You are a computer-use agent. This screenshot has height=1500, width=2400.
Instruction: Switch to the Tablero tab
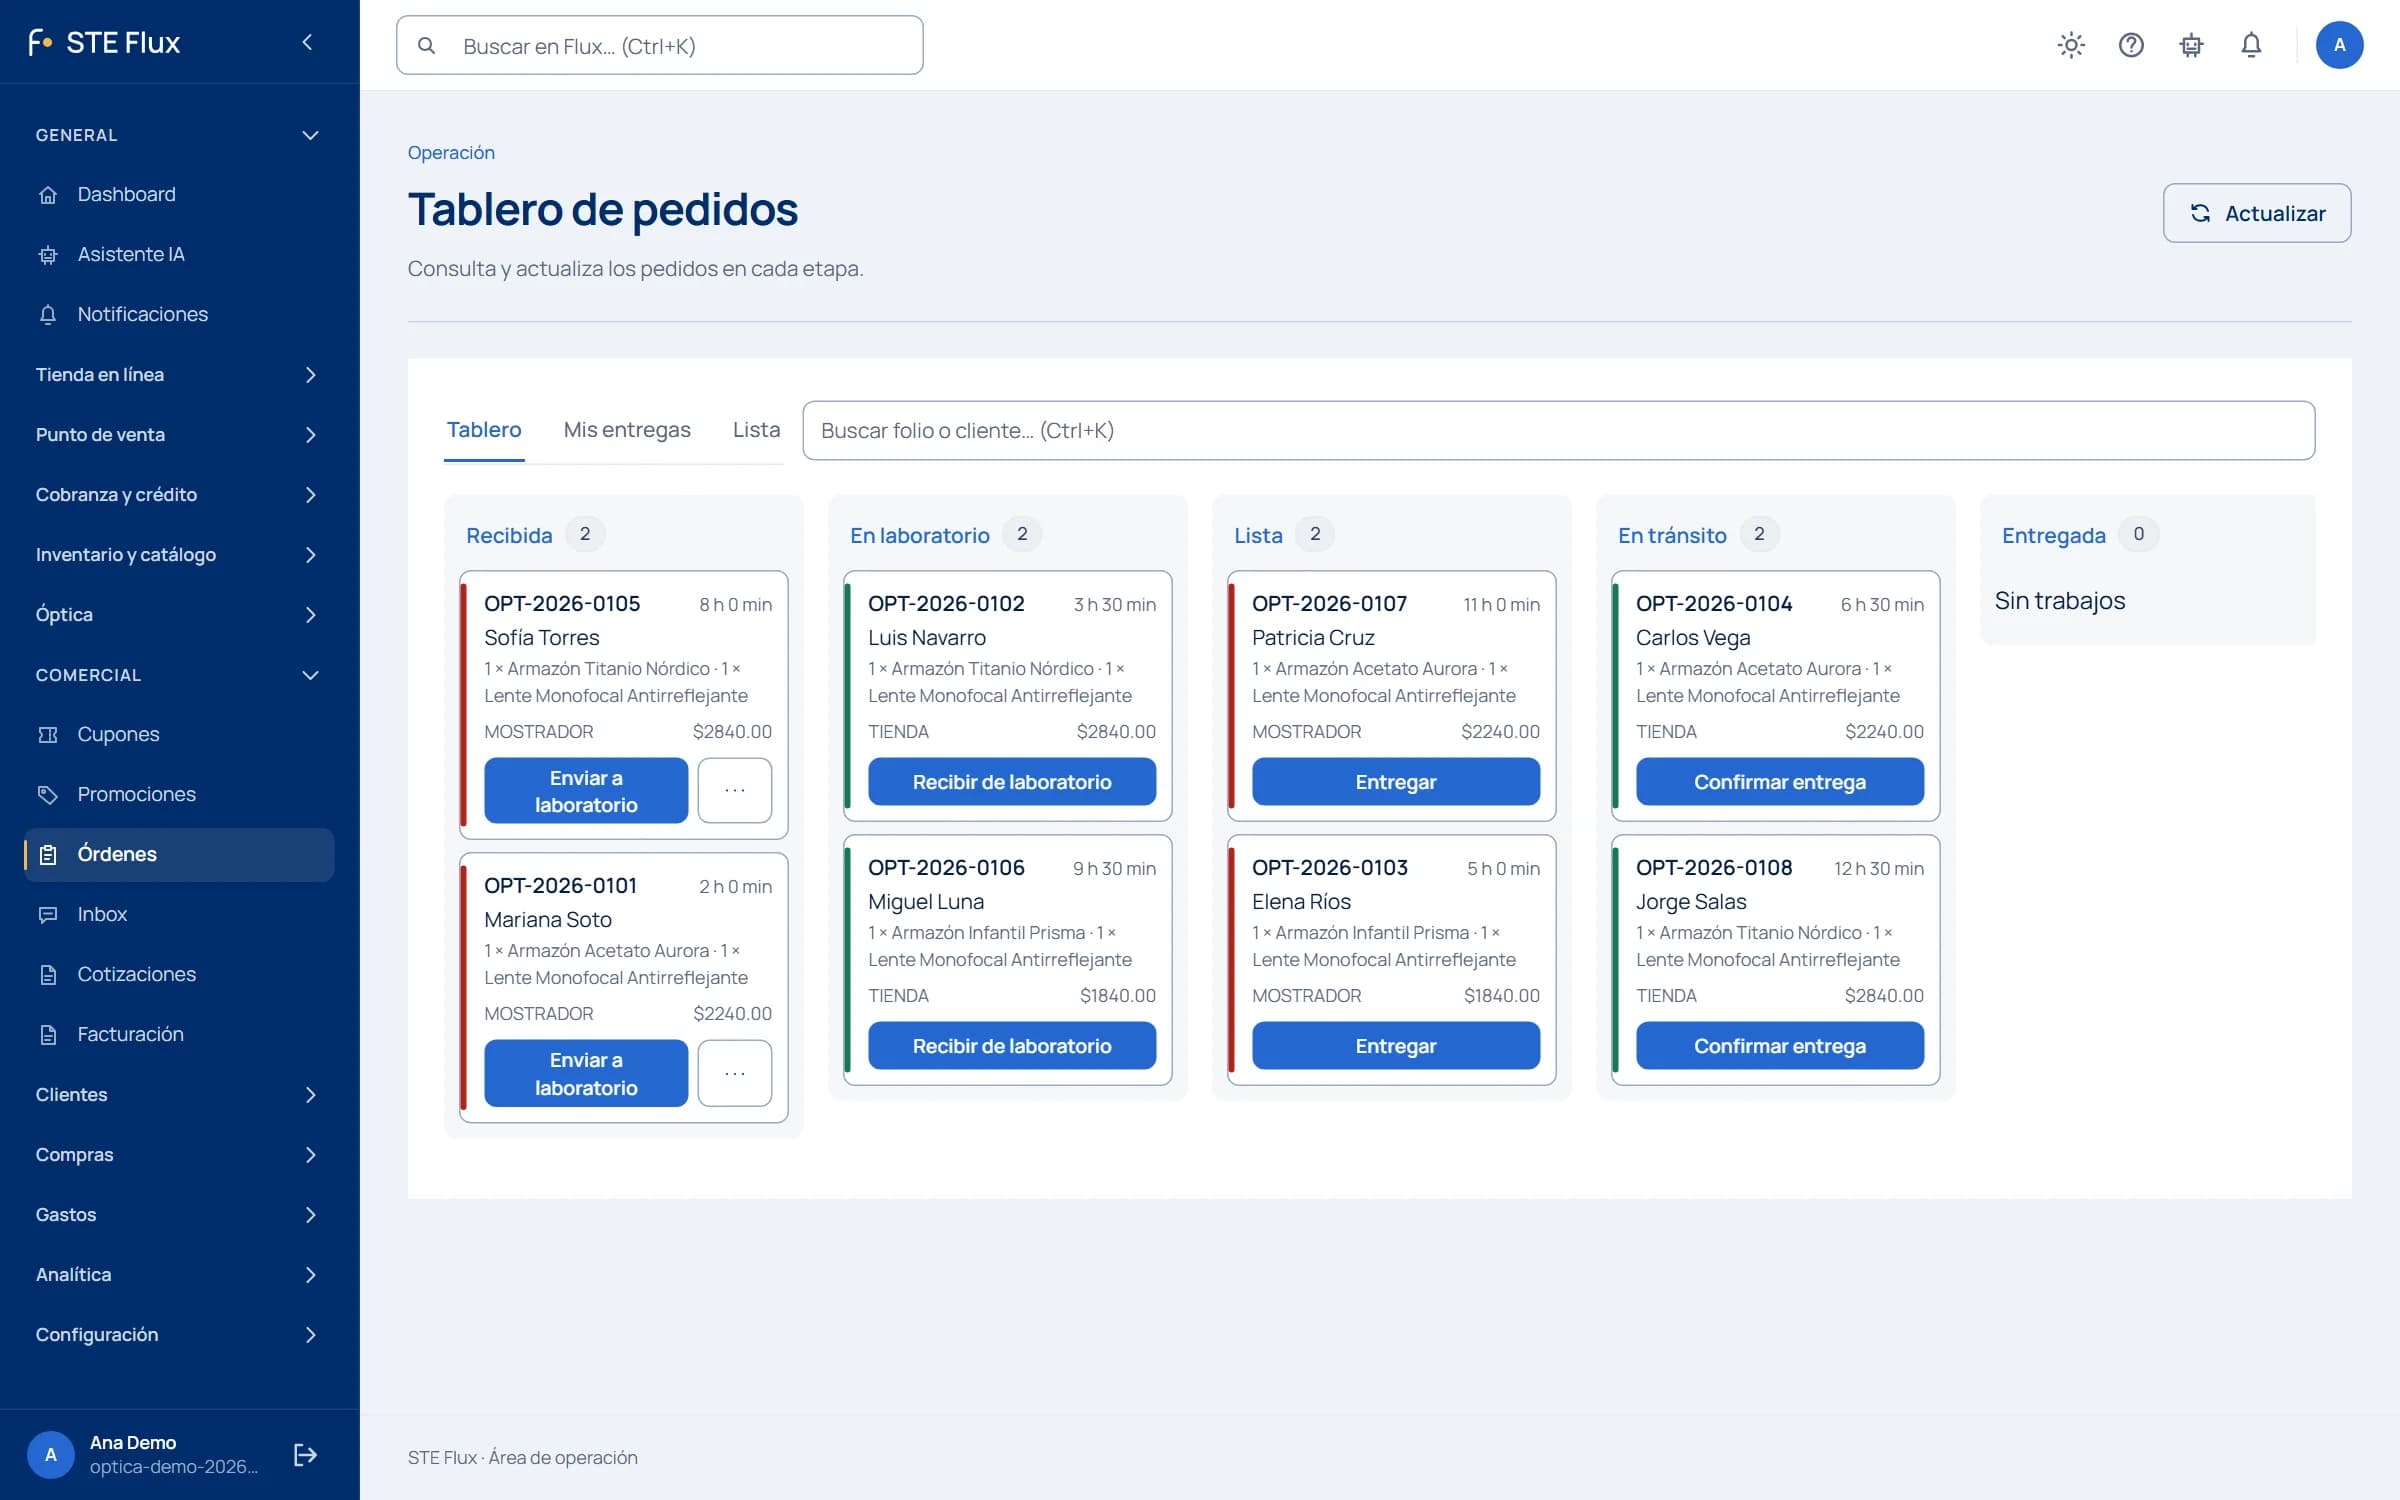[484, 430]
